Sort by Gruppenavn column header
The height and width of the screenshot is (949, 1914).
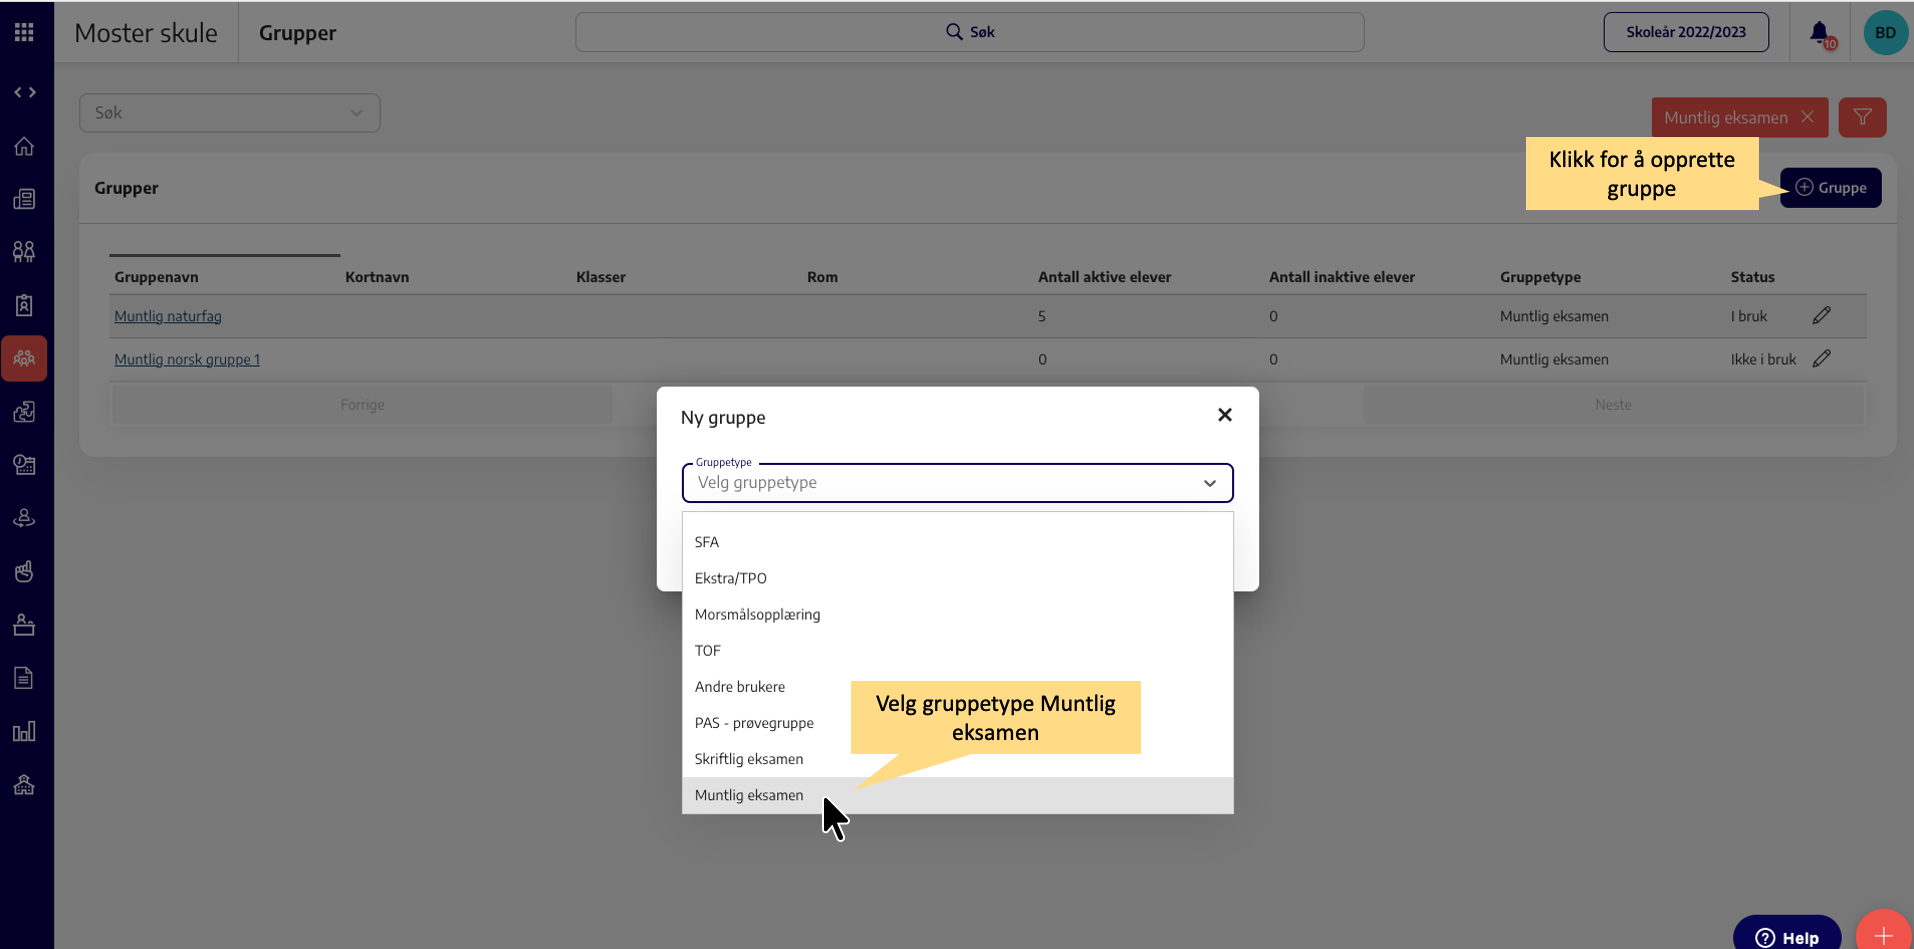point(156,277)
